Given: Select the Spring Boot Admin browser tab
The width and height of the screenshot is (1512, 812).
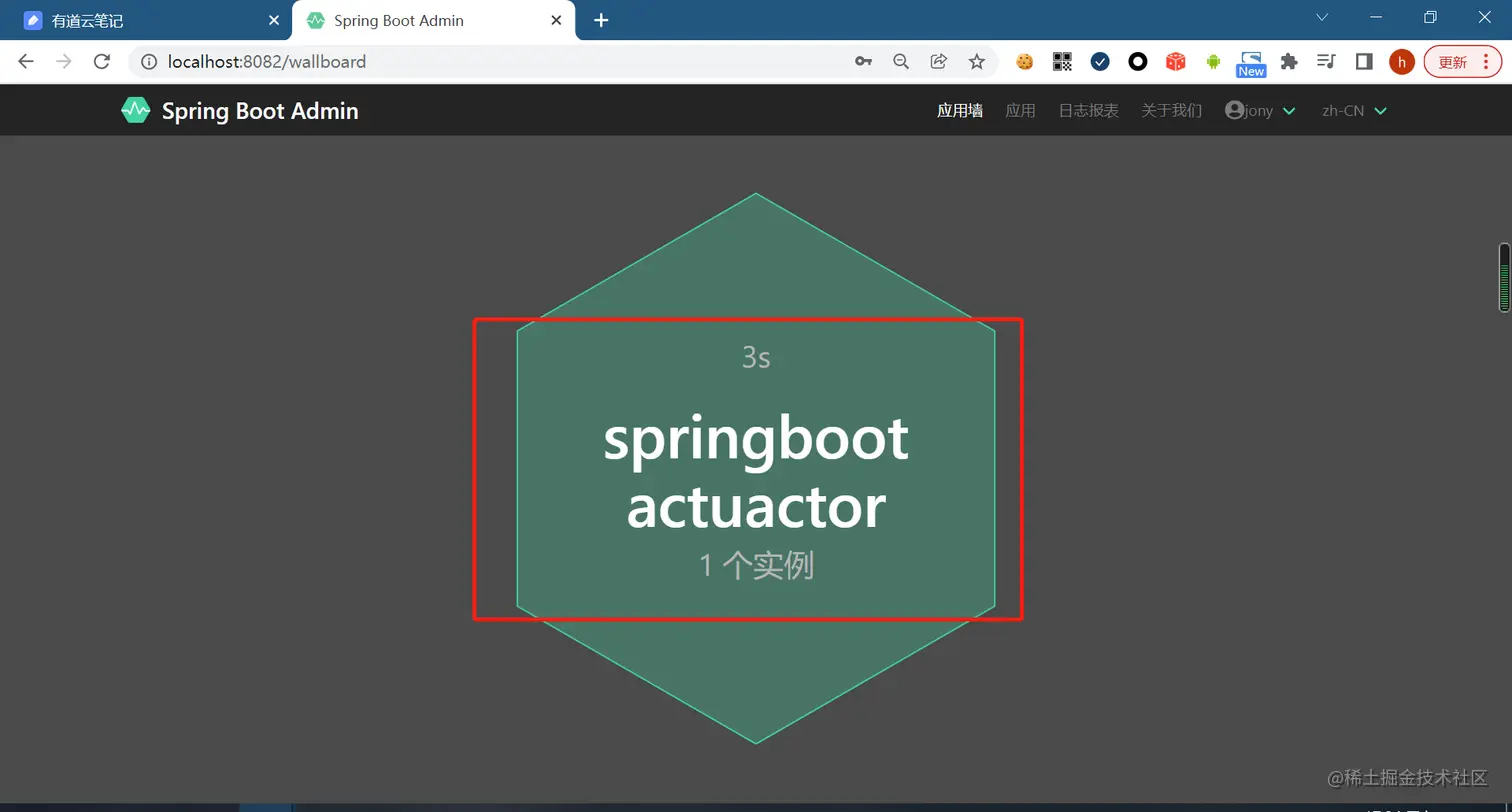Looking at the screenshot, I should tap(433, 20).
